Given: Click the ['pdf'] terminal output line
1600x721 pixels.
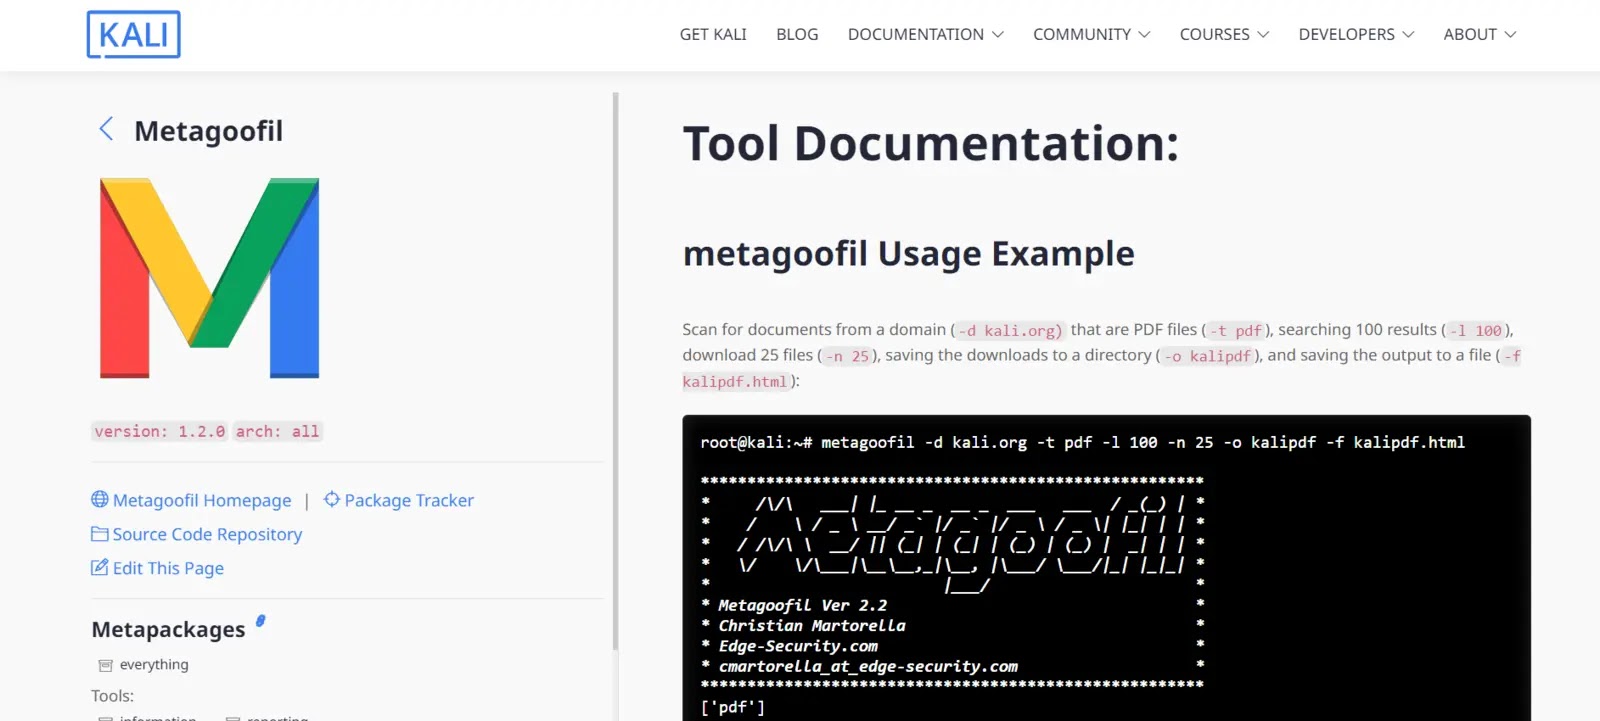Looking at the screenshot, I should tap(733, 707).
